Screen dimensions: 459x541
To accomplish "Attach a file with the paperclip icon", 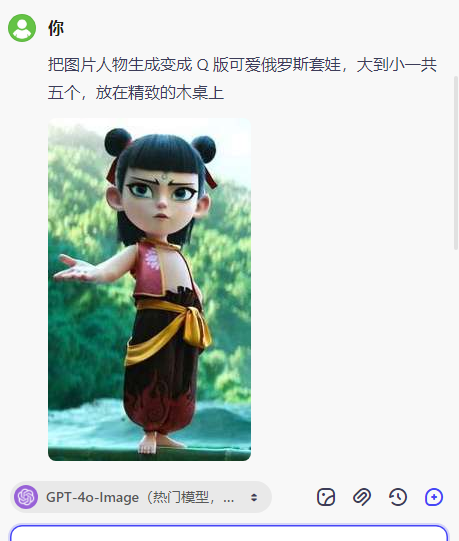I will (362, 497).
